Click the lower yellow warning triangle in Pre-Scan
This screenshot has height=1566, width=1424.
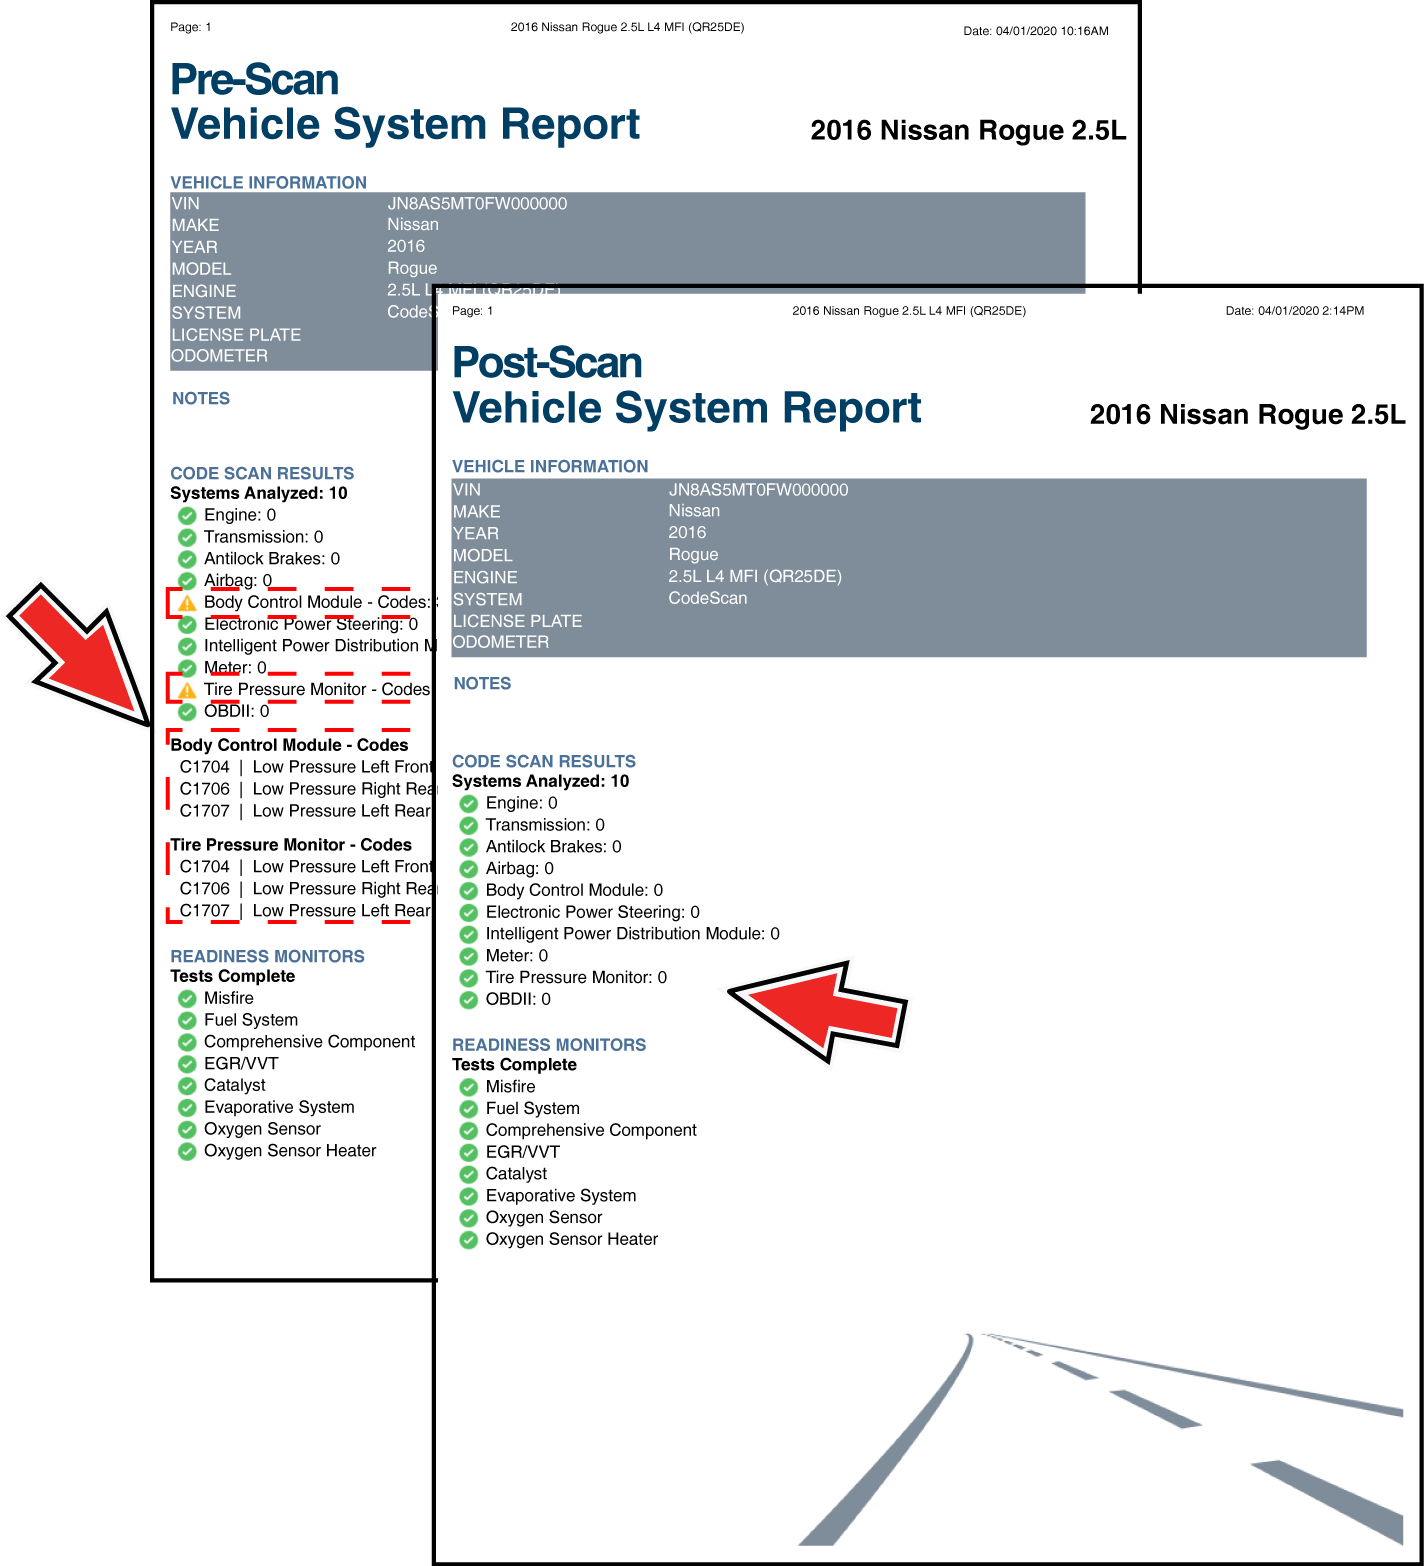pyautogui.click(x=187, y=690)
